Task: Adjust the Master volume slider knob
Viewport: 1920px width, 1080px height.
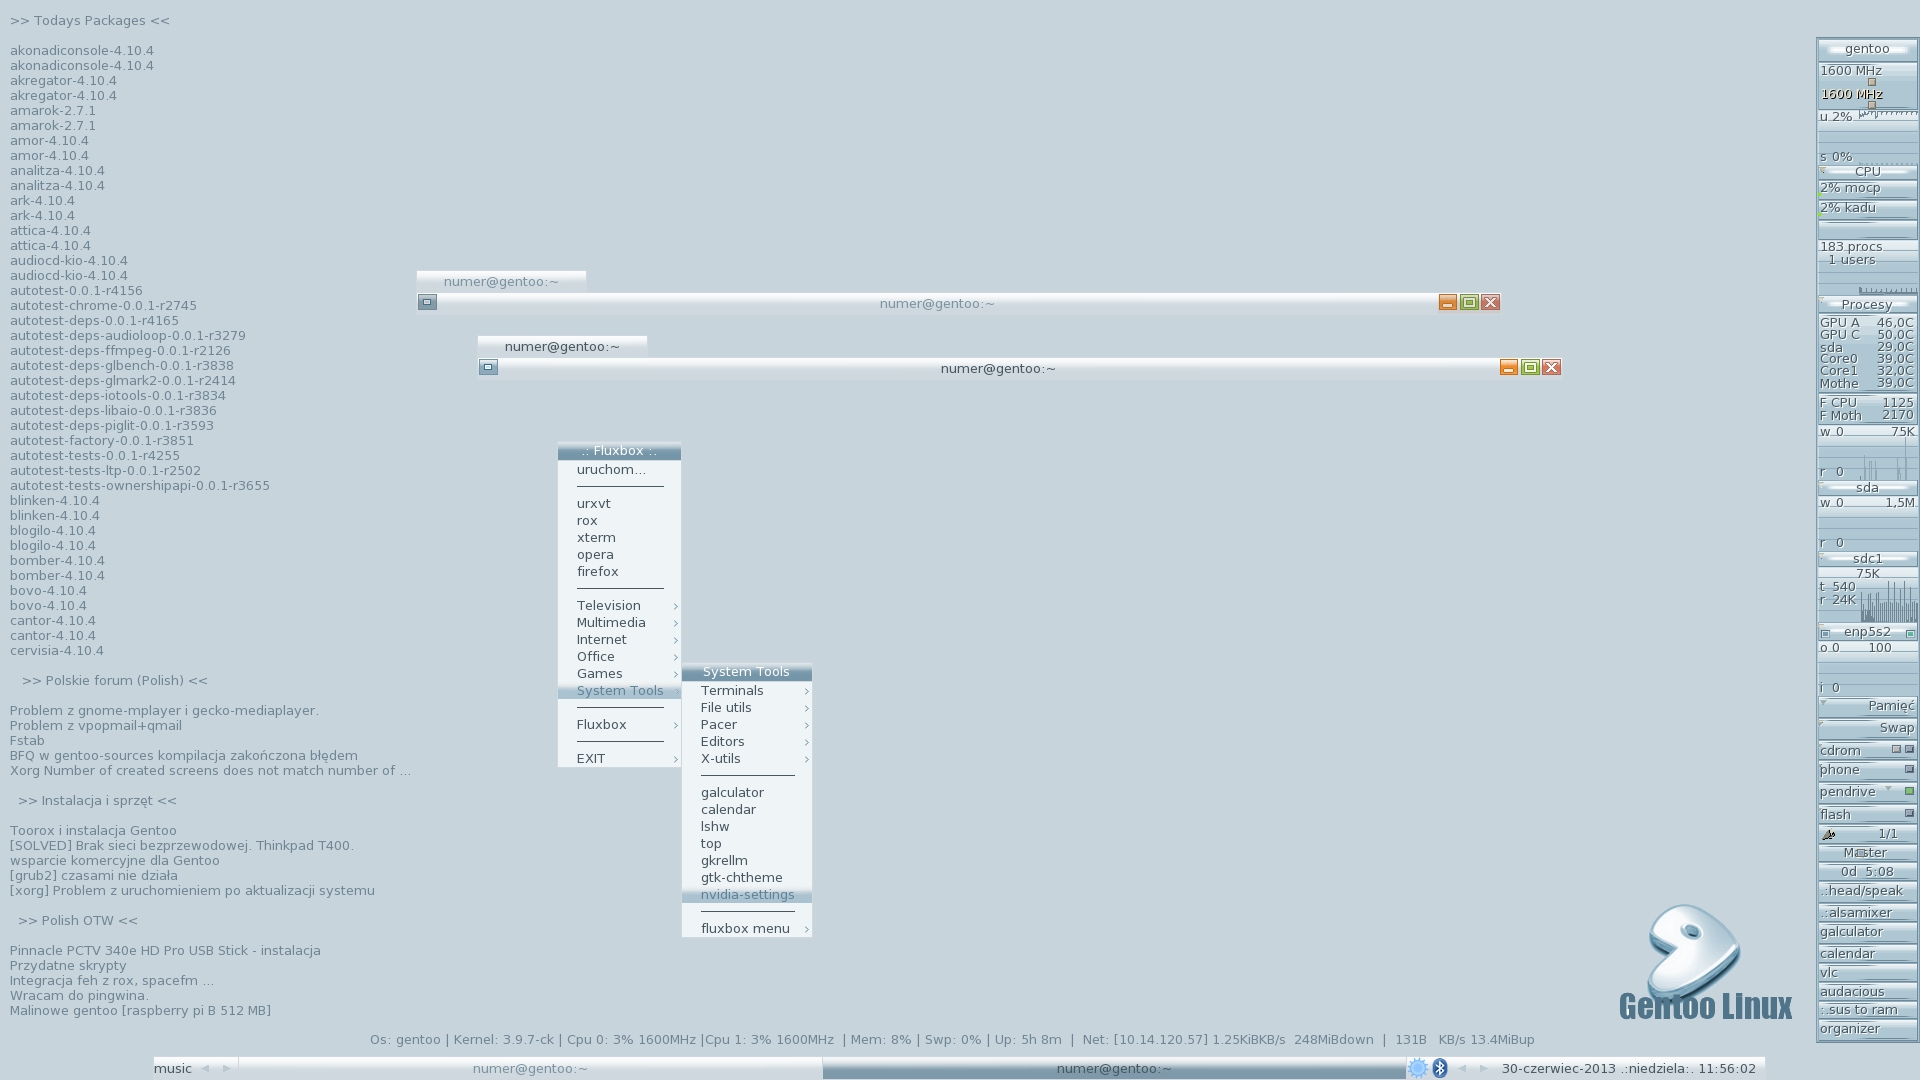Action: coord(1861,852)
